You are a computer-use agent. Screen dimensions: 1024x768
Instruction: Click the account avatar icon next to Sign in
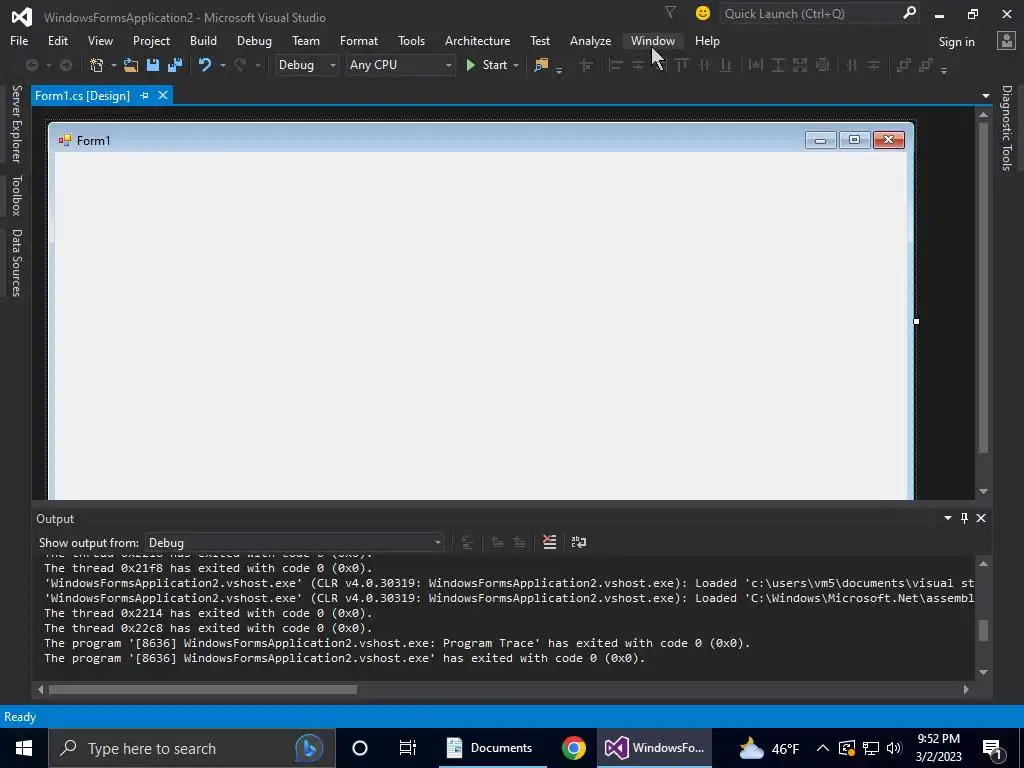pos(1006,41)
